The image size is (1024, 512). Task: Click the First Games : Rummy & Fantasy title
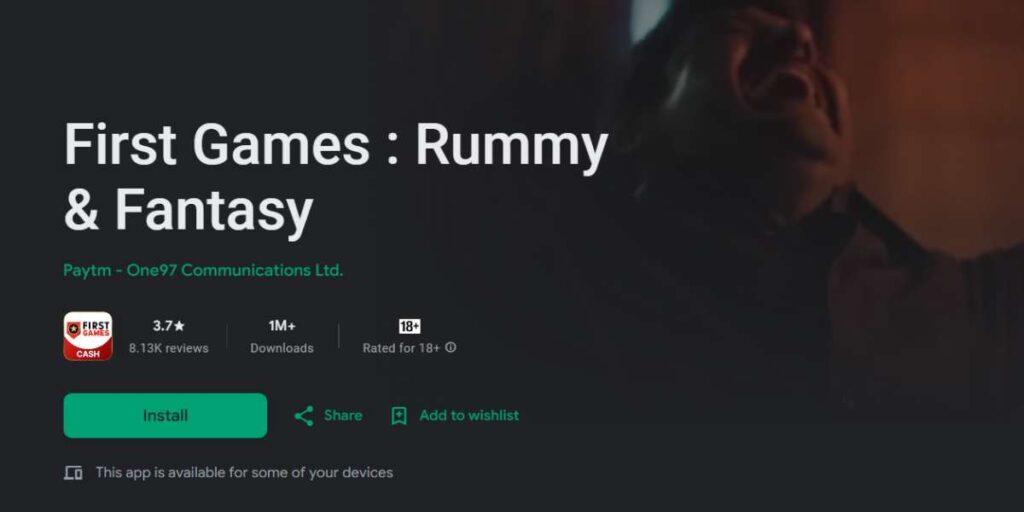pos(336,178)
